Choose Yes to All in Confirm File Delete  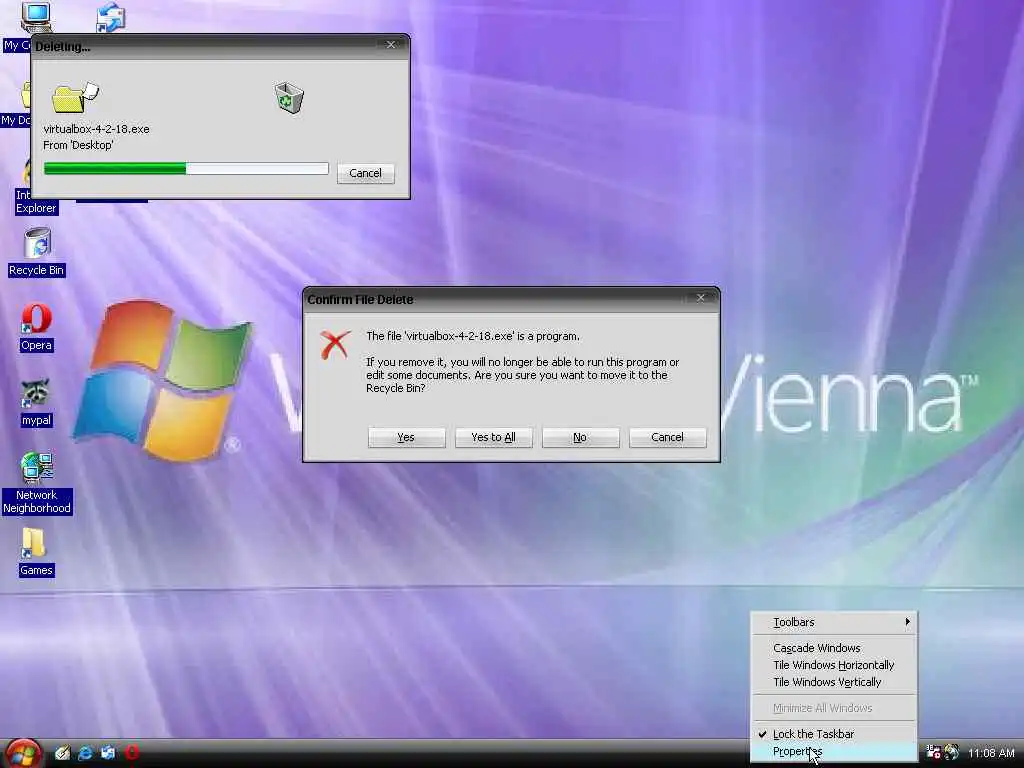click(494, 438)
